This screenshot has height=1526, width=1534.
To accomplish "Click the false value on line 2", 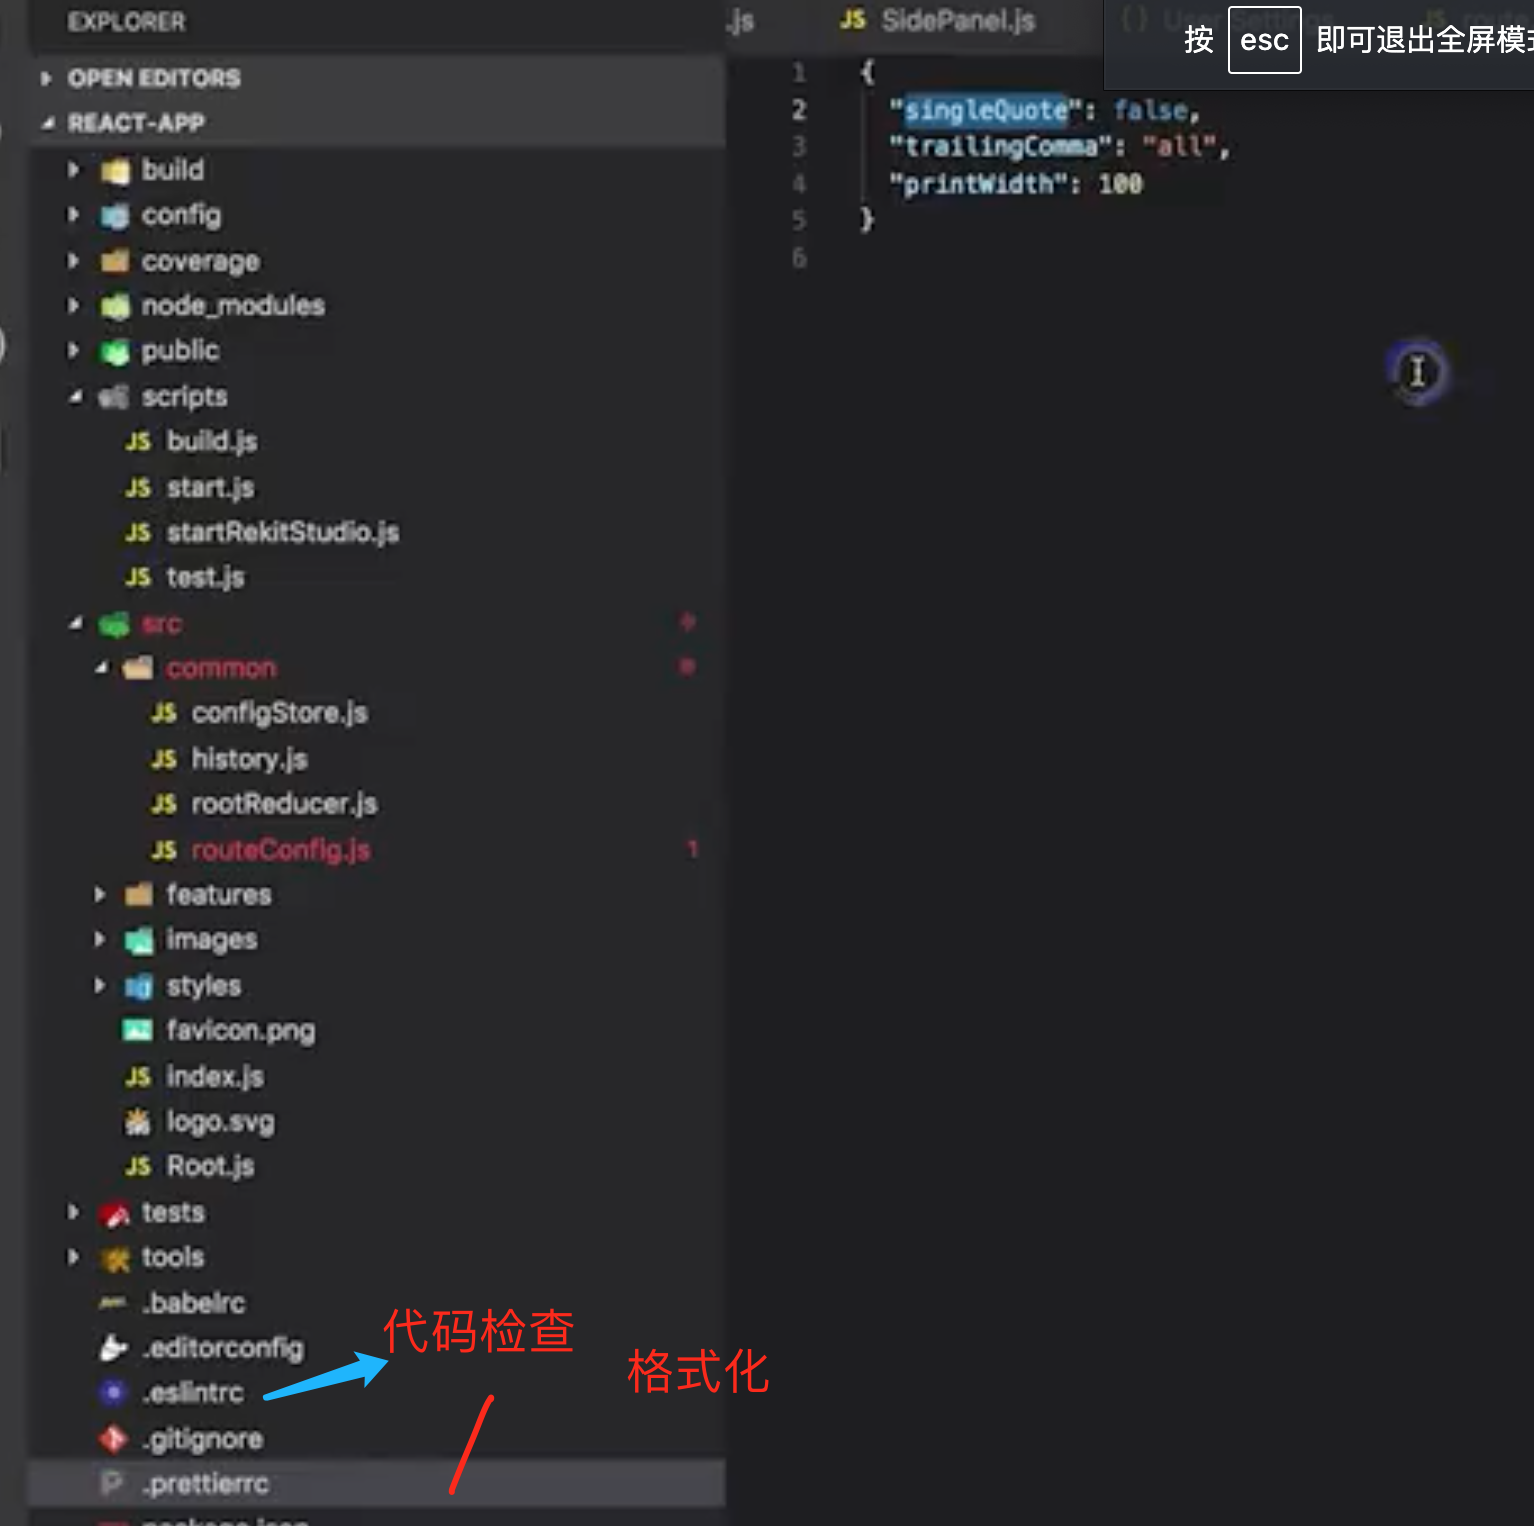I will (x=1150, y=110).
